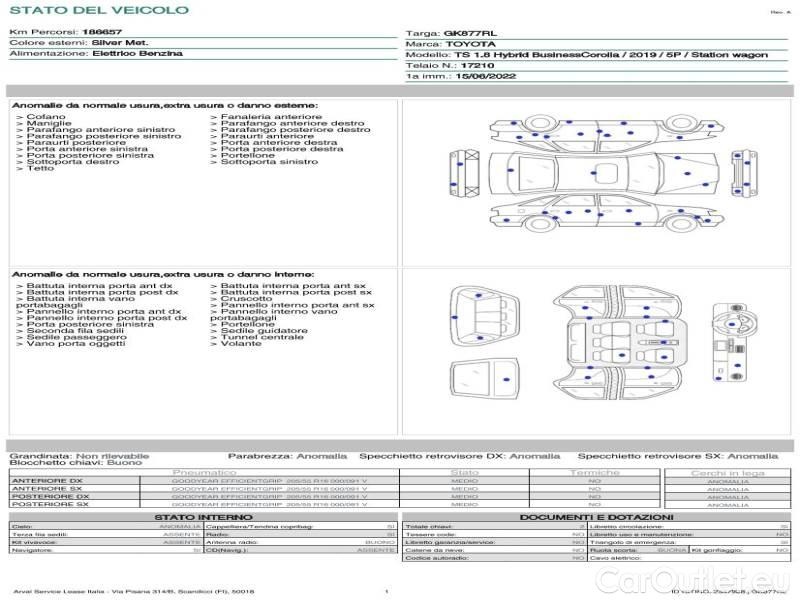Click the upper side-profile car diagram
The image size is (800, 600).
607,131
